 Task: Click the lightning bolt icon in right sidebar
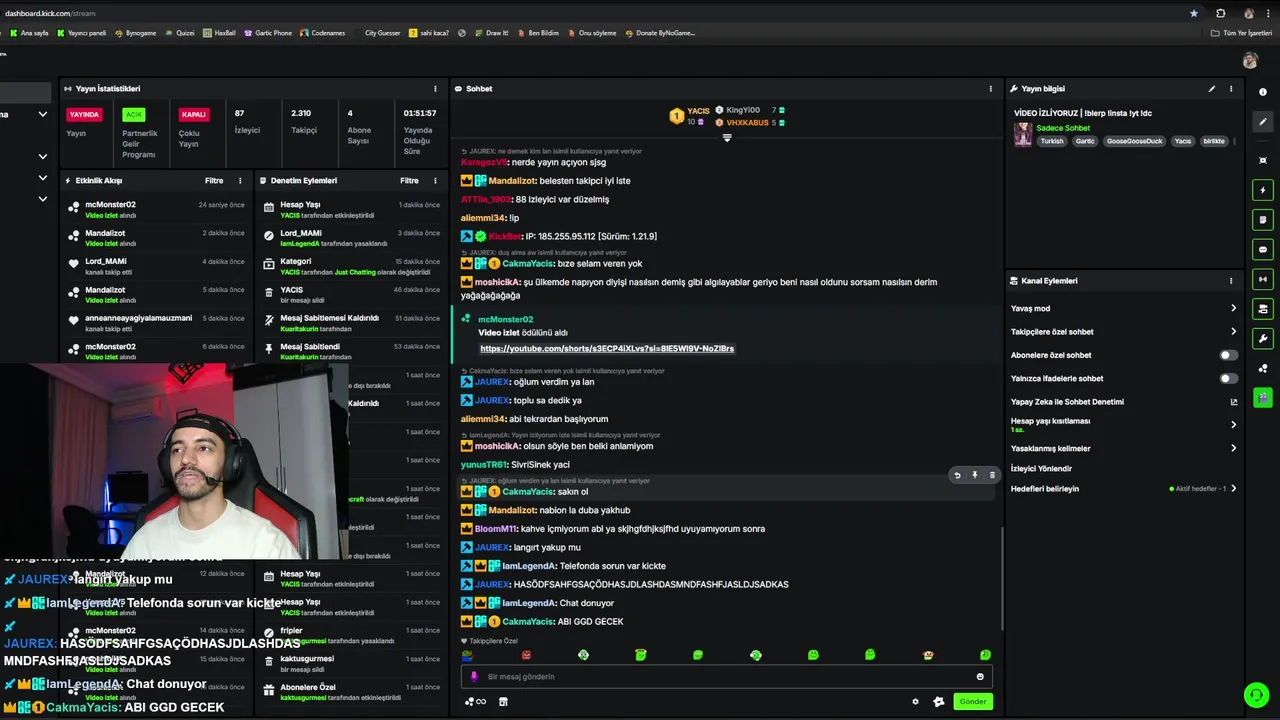click(1263, 190)
